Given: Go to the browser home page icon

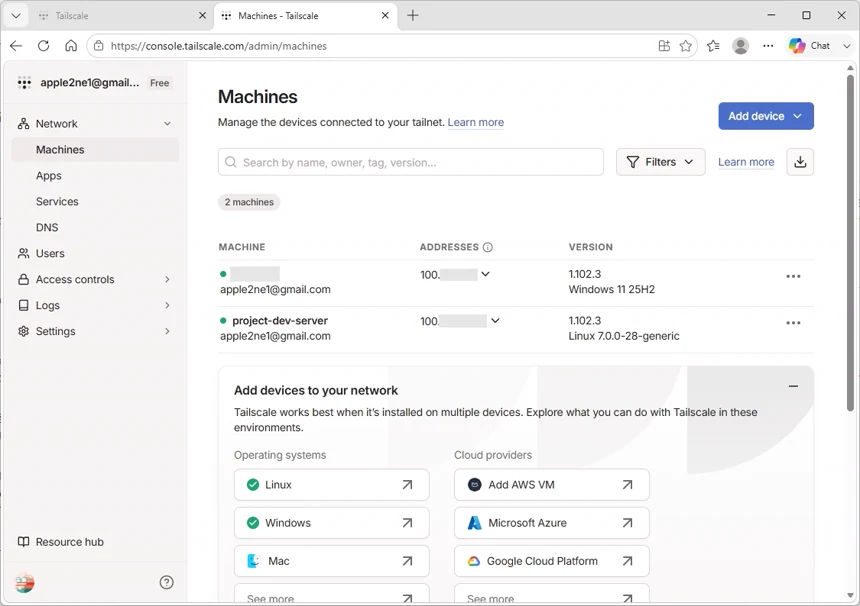Looking at the screenshot, I should [71, 46].
